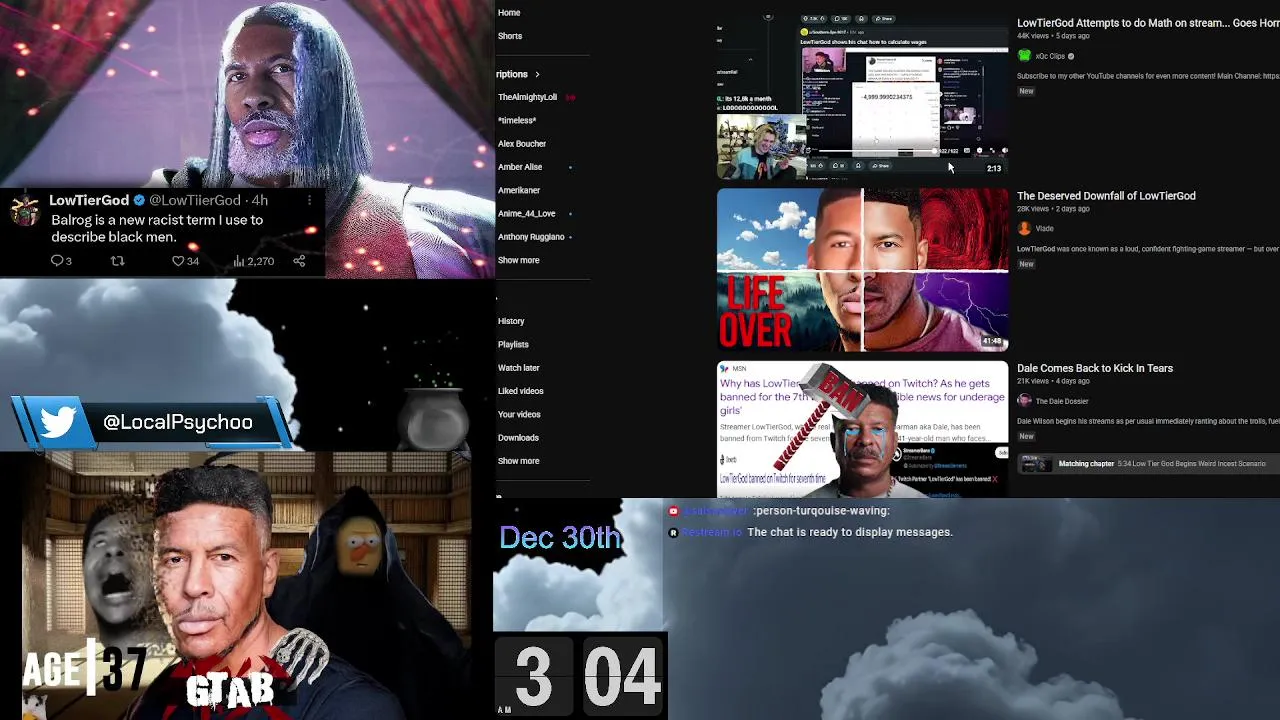1280x720 pixels.
Task: Open Your videos in the sidebar
Action: pos(519,414)
